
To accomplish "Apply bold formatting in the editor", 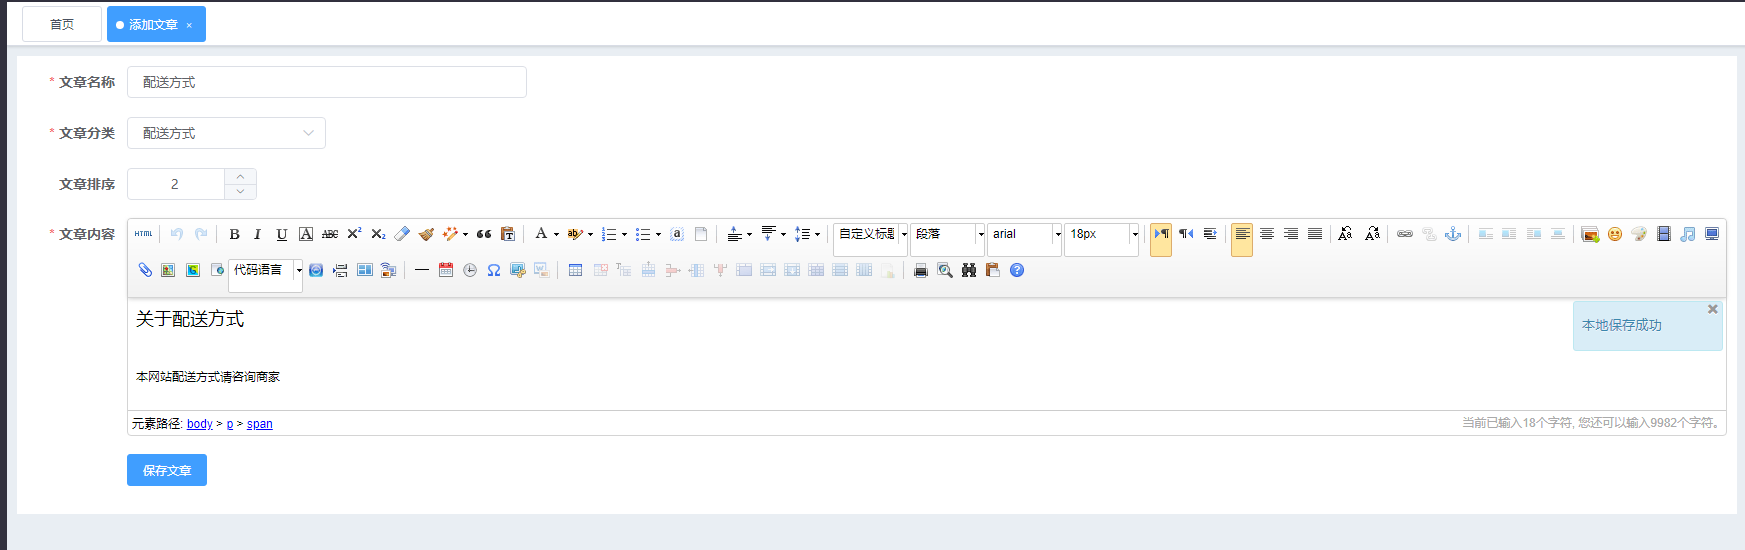I will (x=234, y=234).
